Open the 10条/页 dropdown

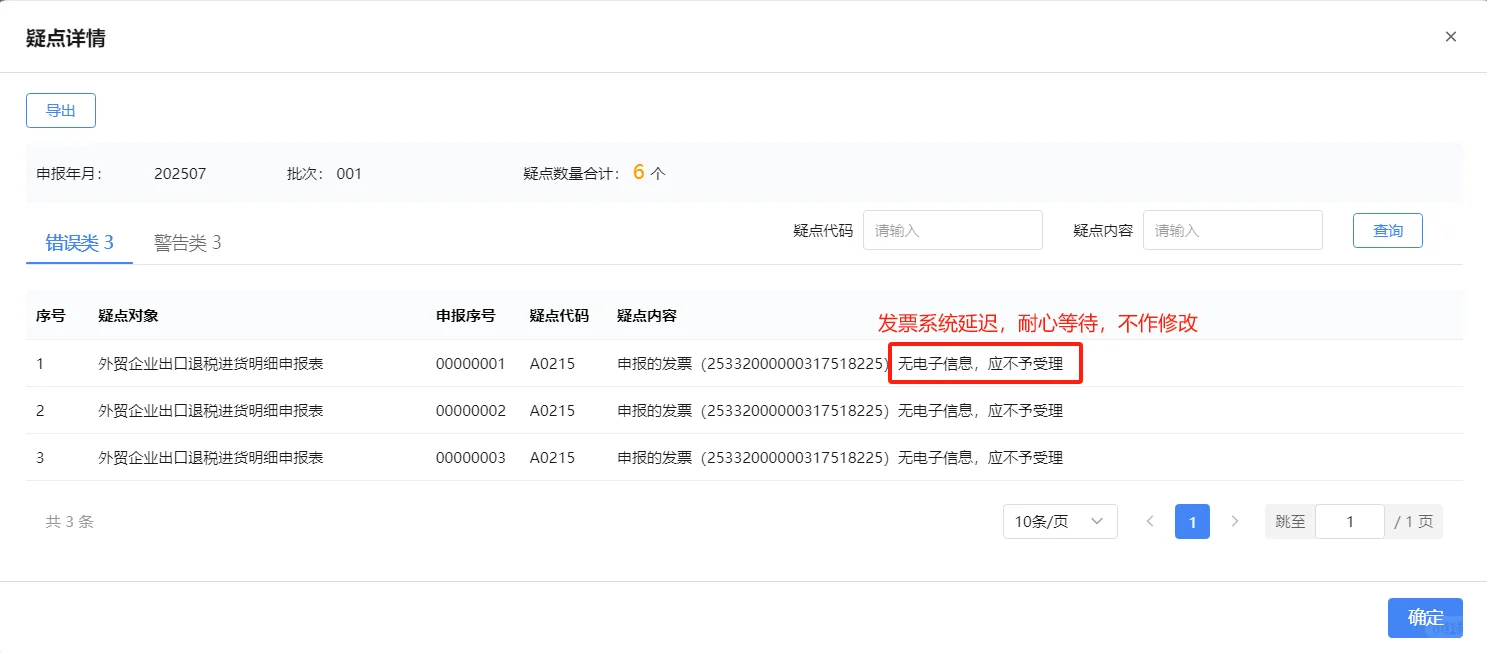click(1059, 521)
